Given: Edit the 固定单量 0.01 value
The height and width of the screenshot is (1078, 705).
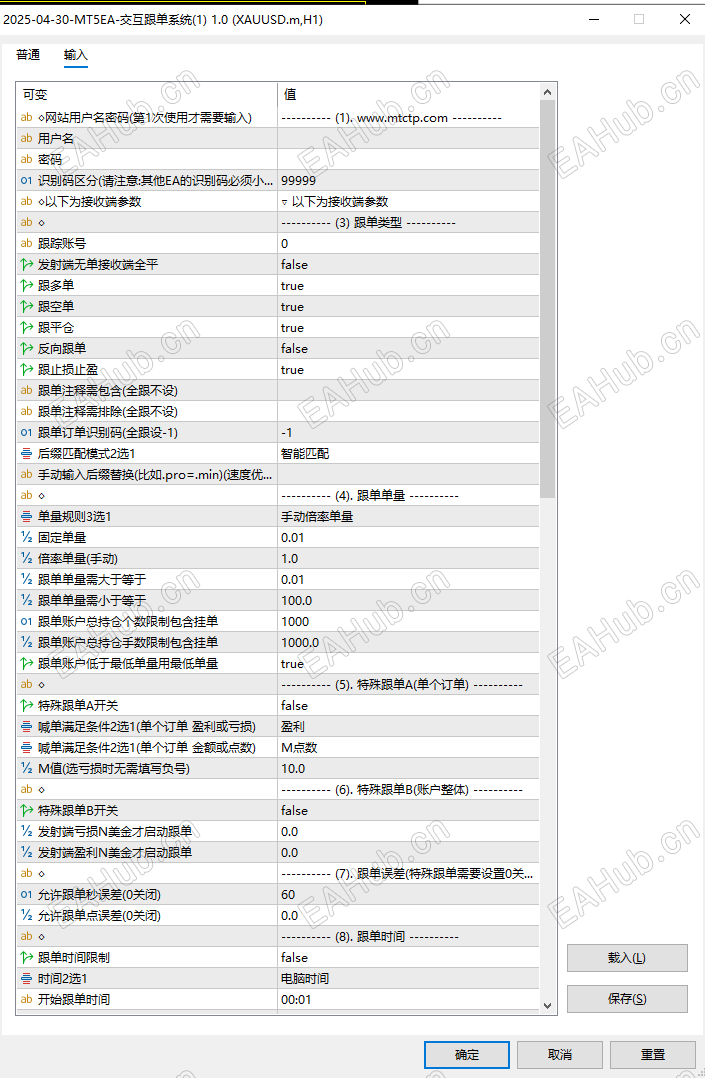Looking at the screenshot, I should [409, 538].
